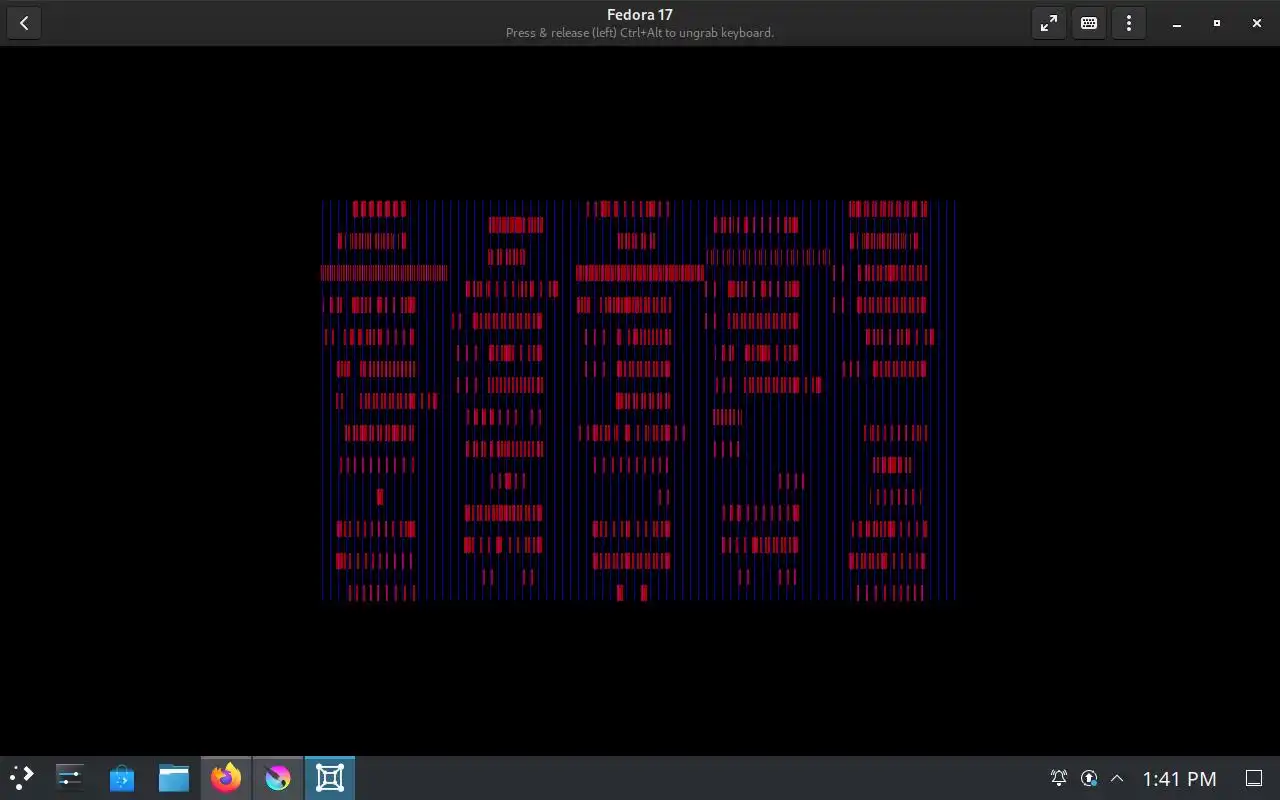Maximize the Fedora 17 Boxes window

[1217, 23]
